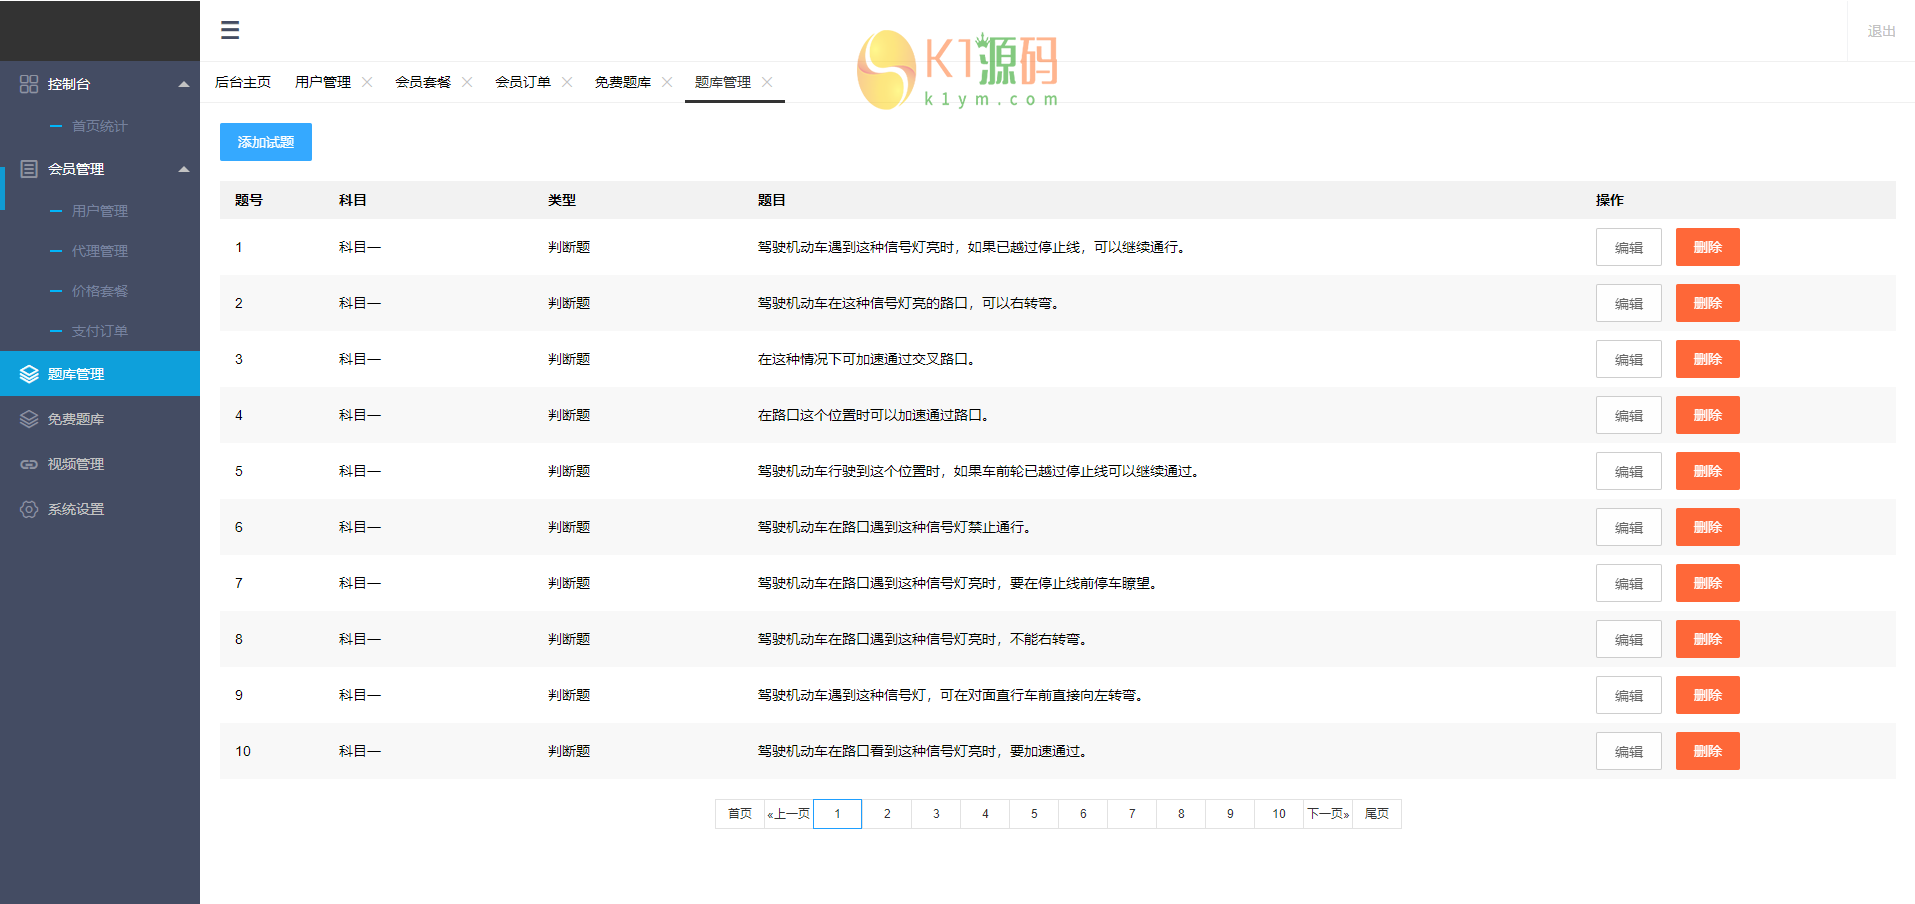Toggle the hamburger sidebar menu icon
This screenshot has width=1915, height=904.
pyautogui.click(x=230, y=30)
